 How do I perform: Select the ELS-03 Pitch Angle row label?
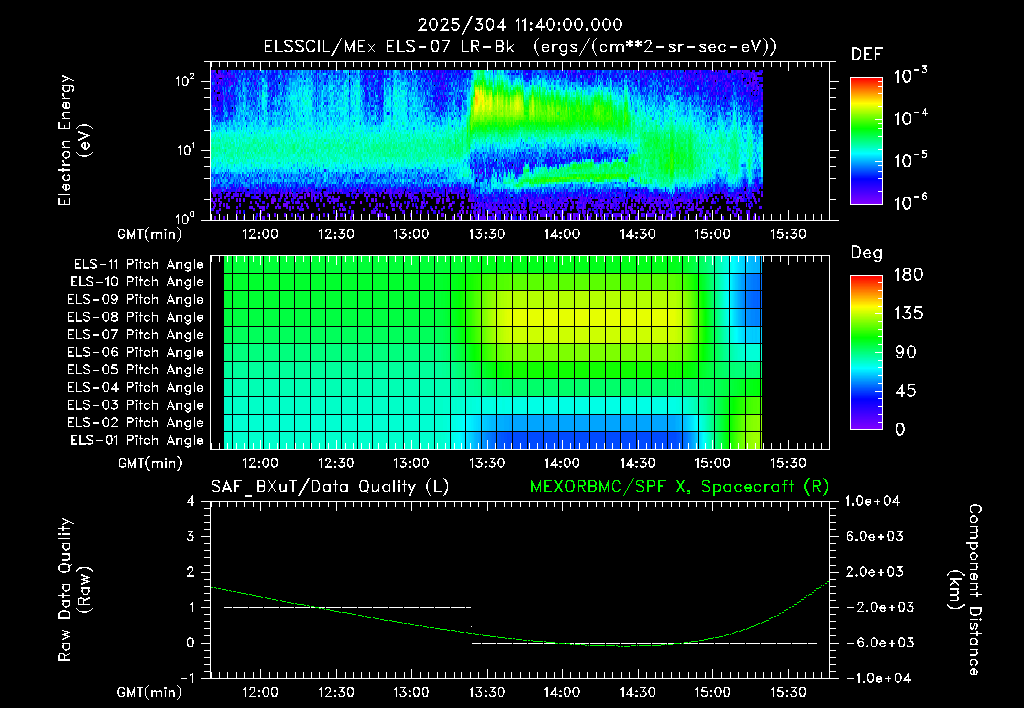(x=136, y=405)
